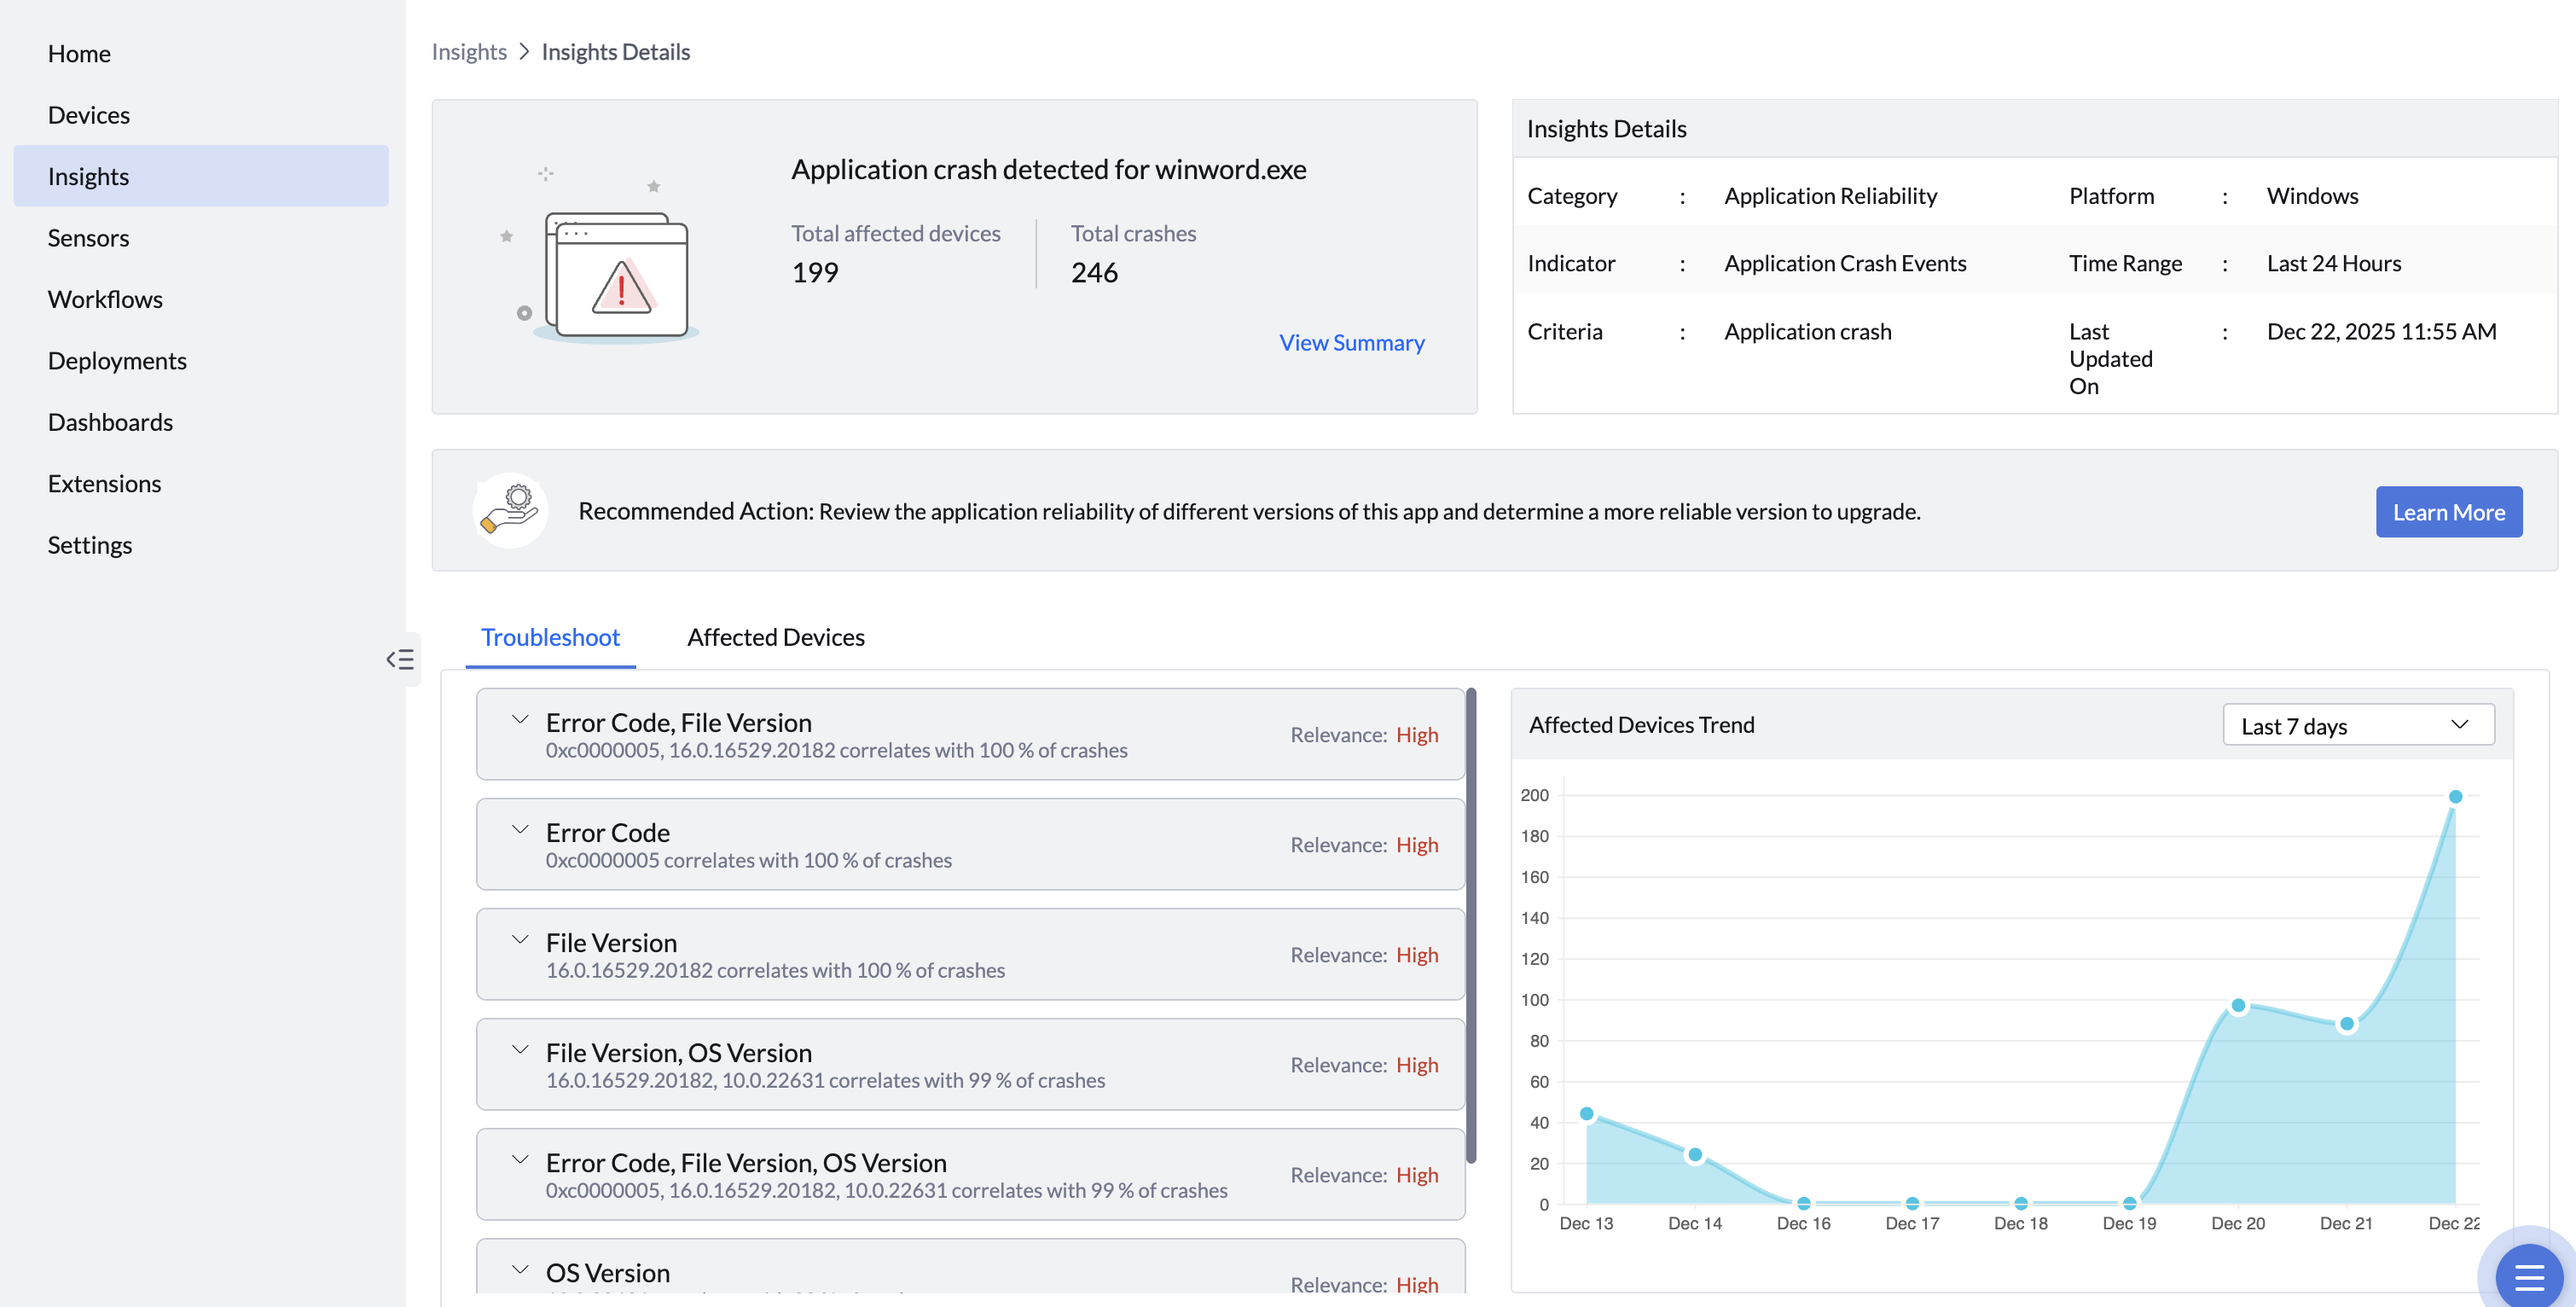The image size is (2576, 1307).
Task: Expand the File Version correlation row
Action: [x=520, y=940]
